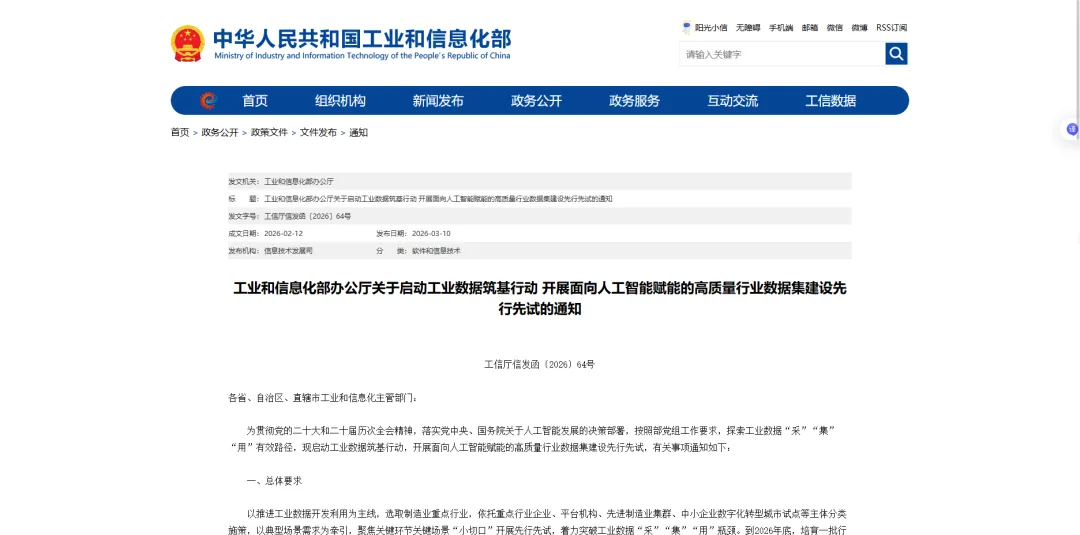Open the 首页 navigation menu item
The width and height of the screenshot is (1080, 535).
(255, 101)
